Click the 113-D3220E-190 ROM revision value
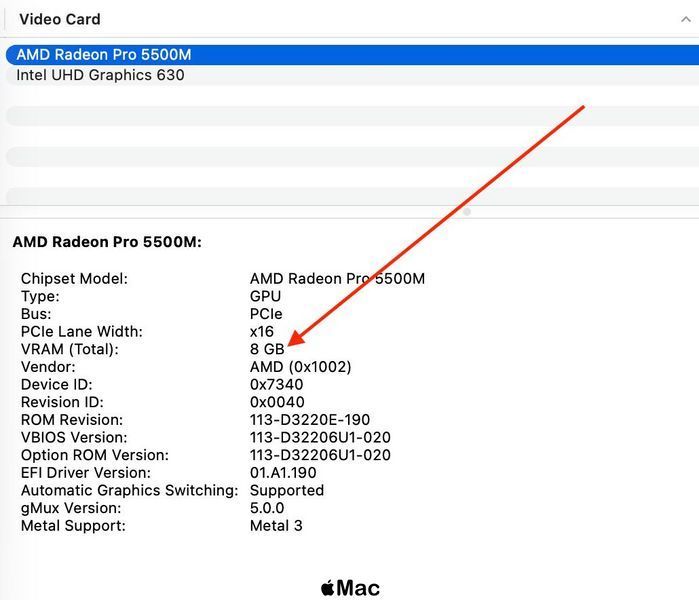 [310, 420]
